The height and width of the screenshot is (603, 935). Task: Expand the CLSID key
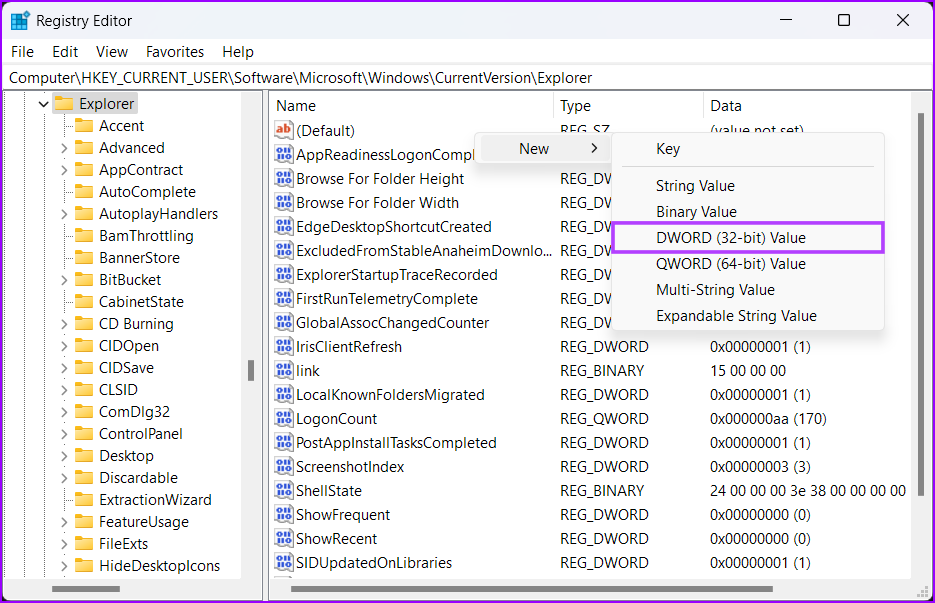pos(64,390)
